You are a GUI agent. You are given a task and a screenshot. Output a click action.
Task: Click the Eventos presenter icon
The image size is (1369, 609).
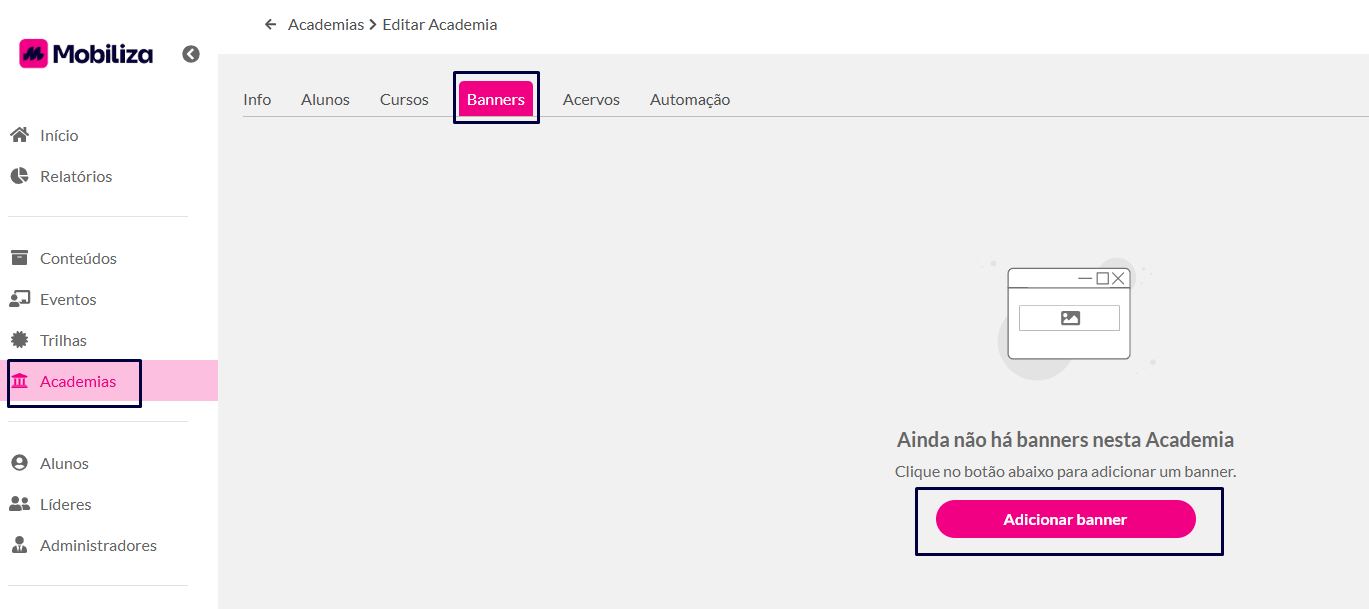click(19, 299)
